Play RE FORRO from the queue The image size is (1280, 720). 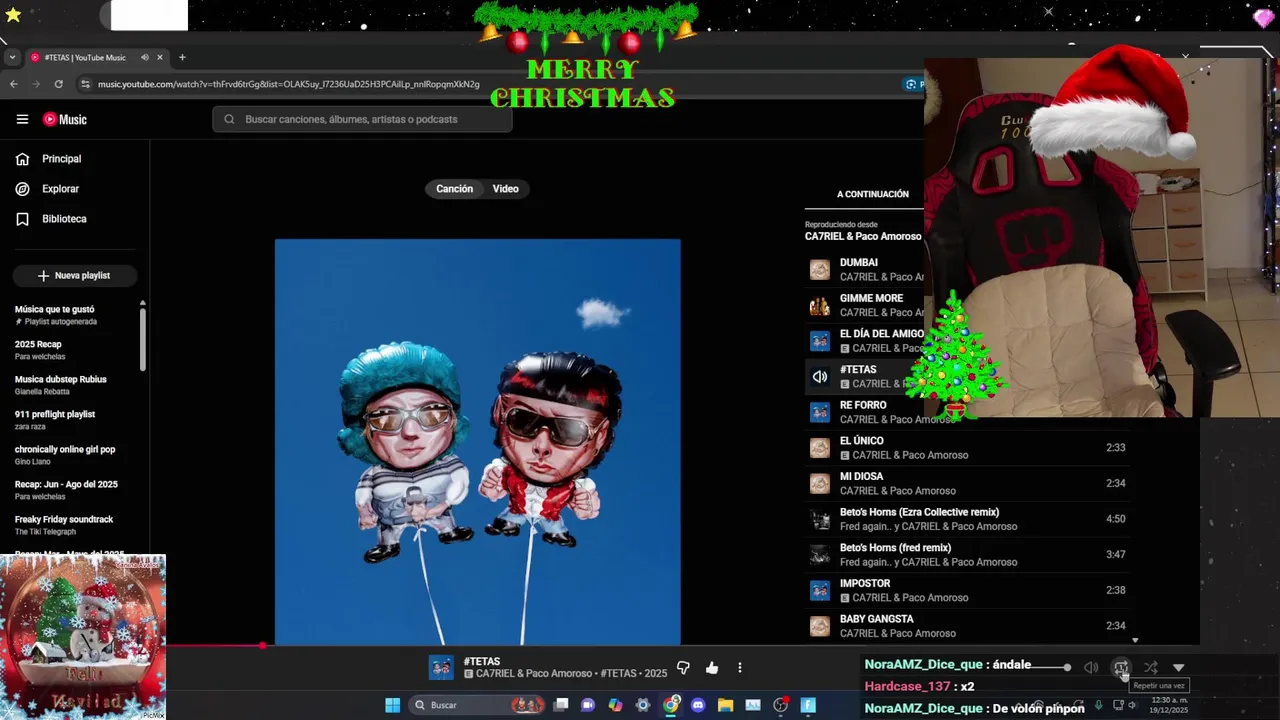point(866,412)
